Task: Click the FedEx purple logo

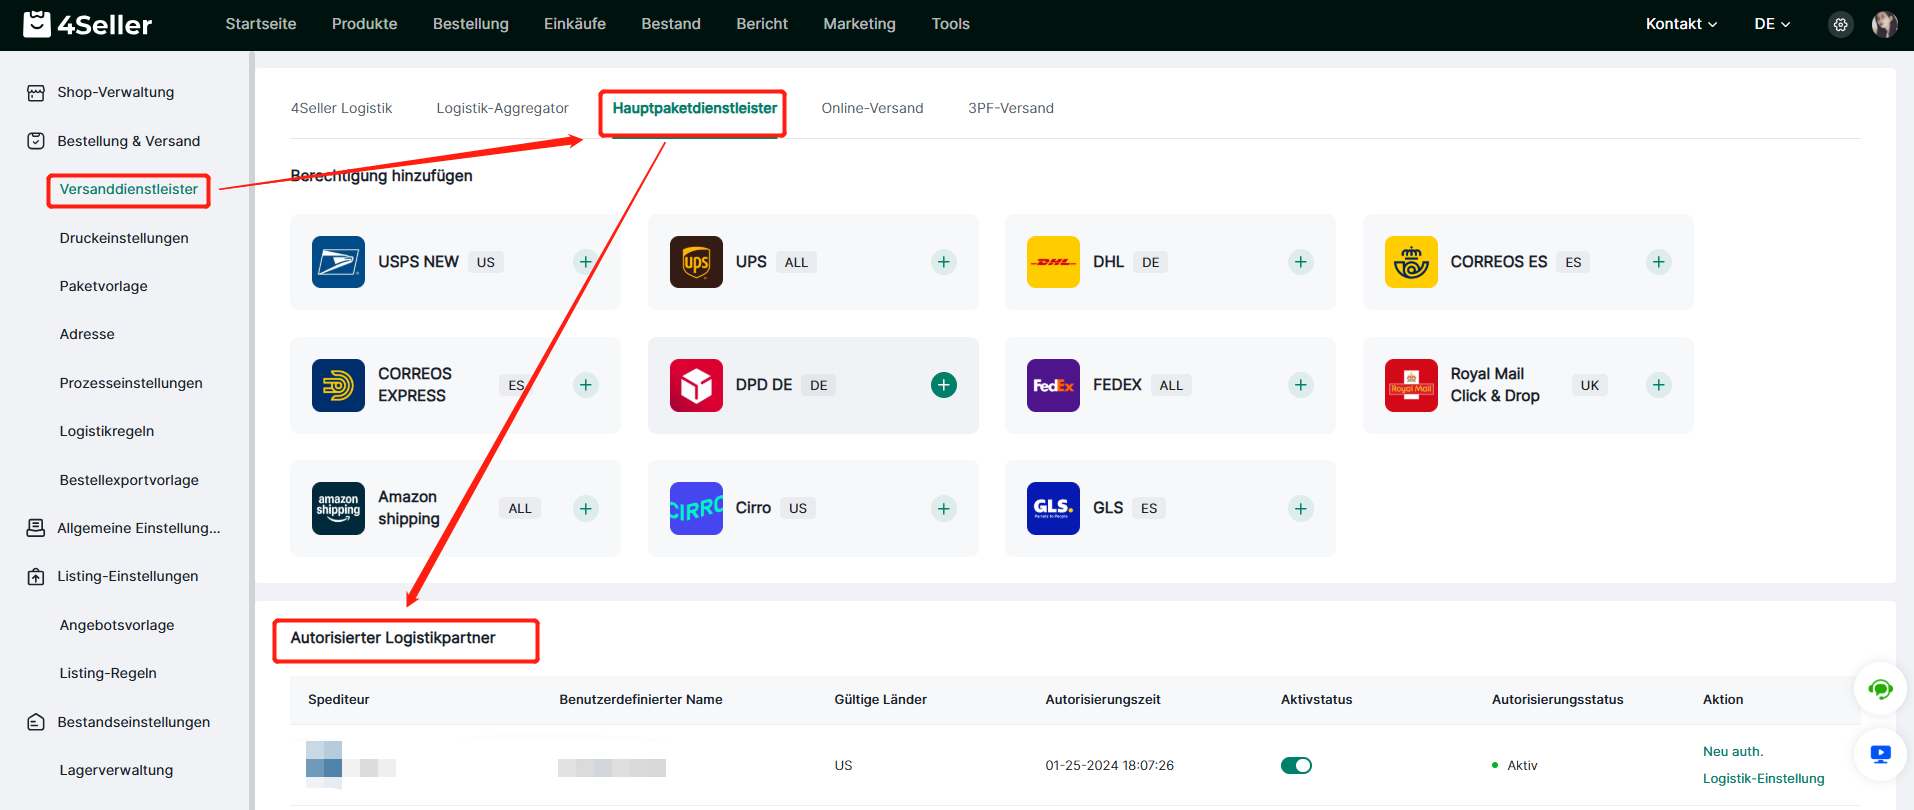Action: click(x=1053, y=385)
